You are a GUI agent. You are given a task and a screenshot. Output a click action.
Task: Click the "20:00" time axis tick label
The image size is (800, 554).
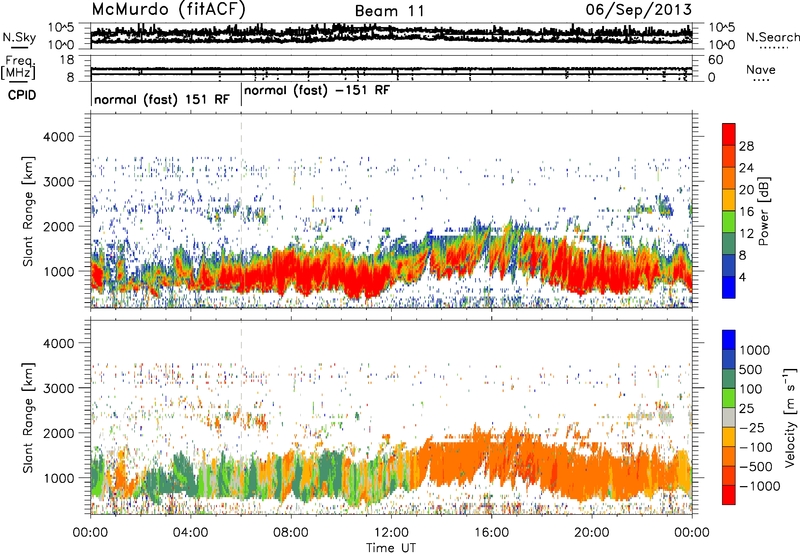(x=591, y=533)
